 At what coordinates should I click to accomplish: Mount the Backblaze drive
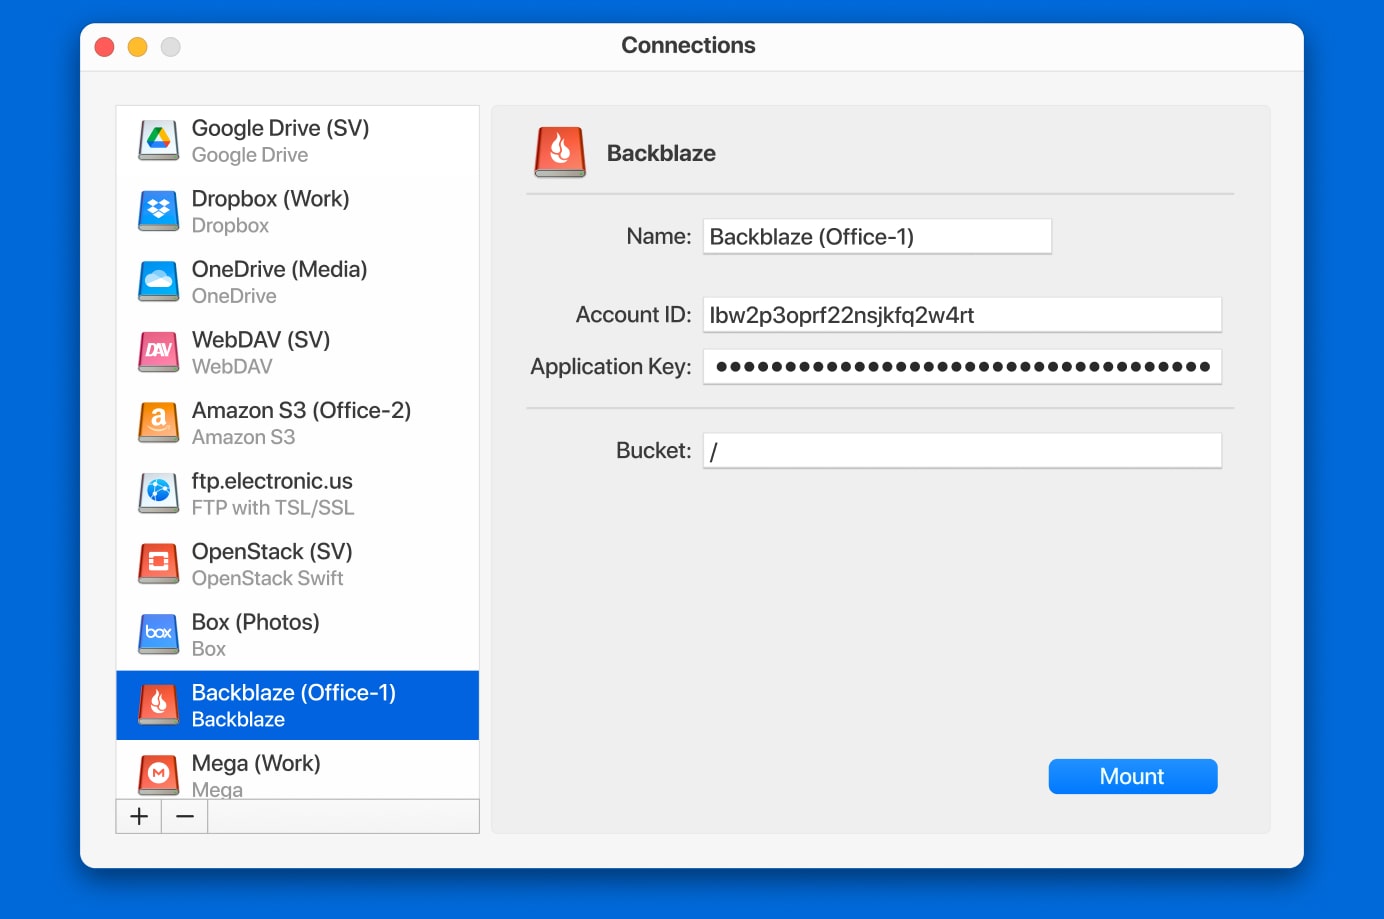(x=1133, y=777)
